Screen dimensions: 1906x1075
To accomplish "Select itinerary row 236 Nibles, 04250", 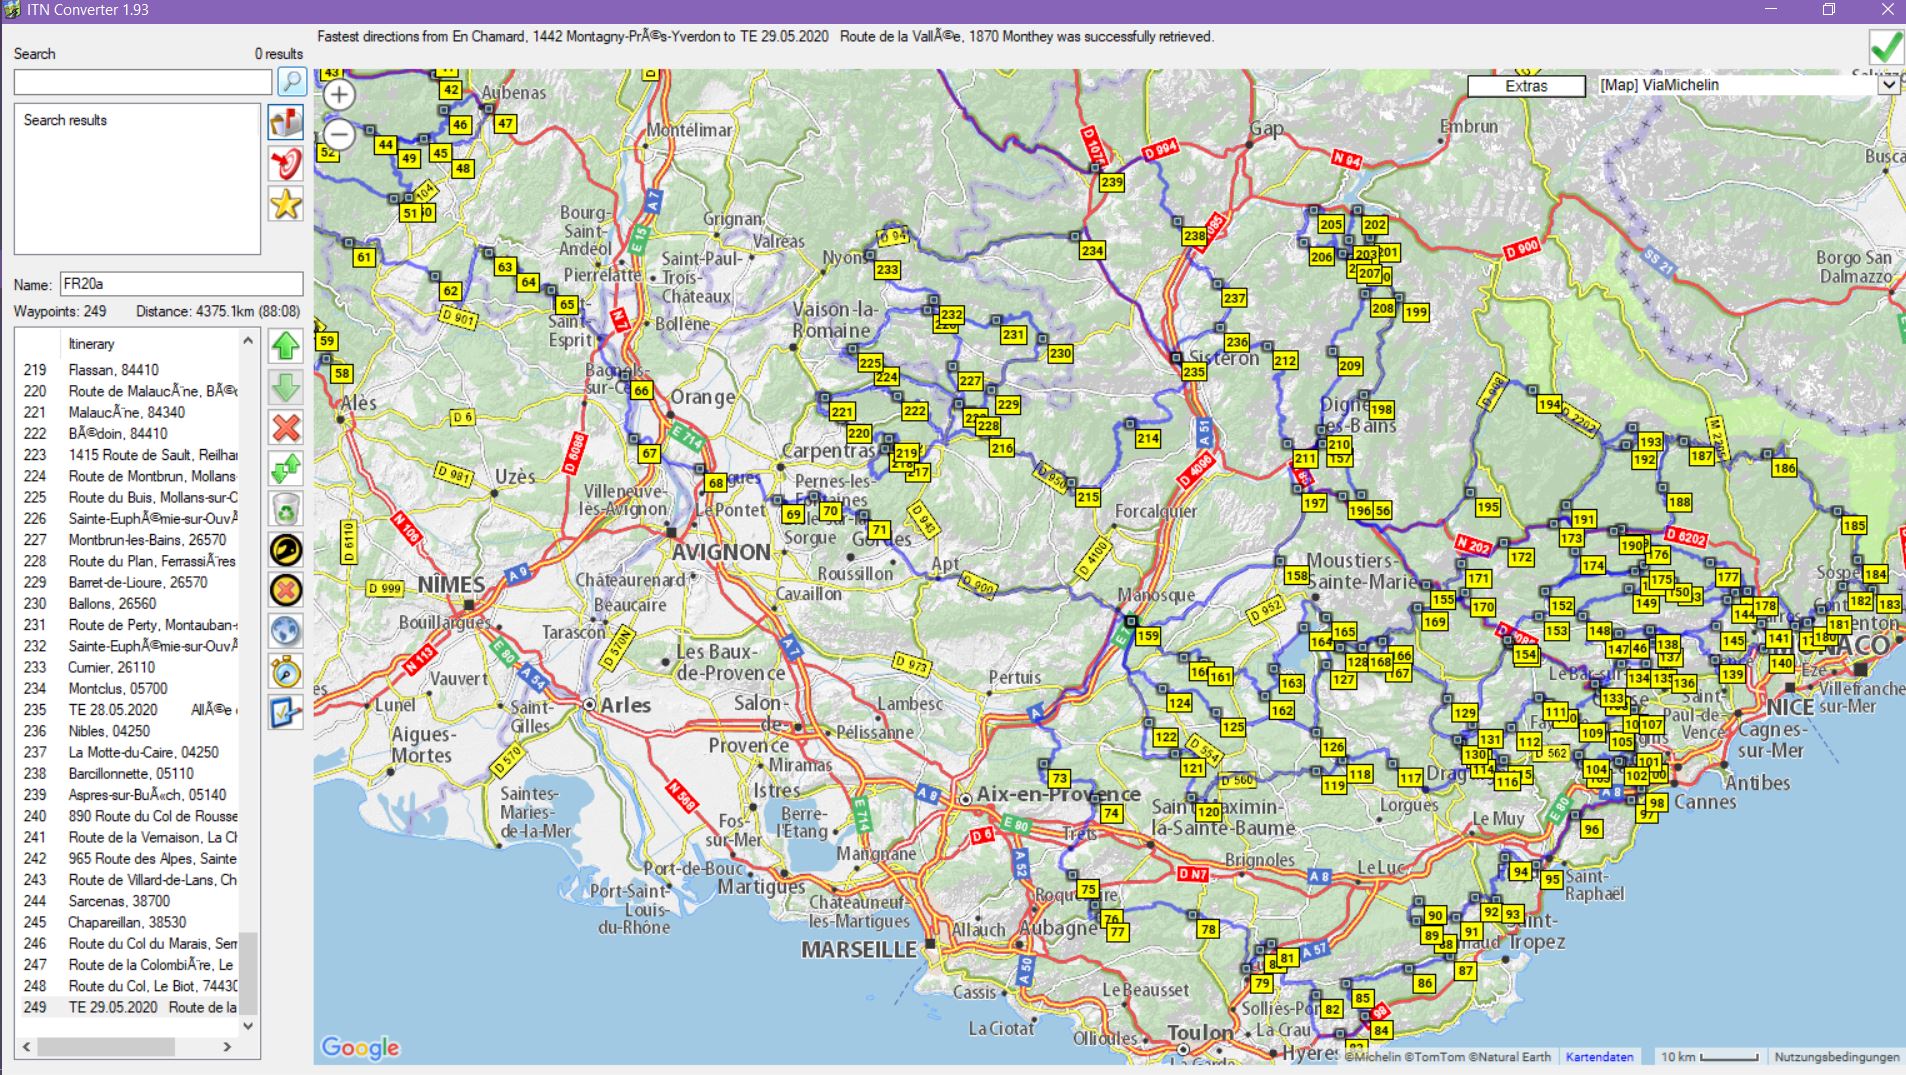I will 128,731.
